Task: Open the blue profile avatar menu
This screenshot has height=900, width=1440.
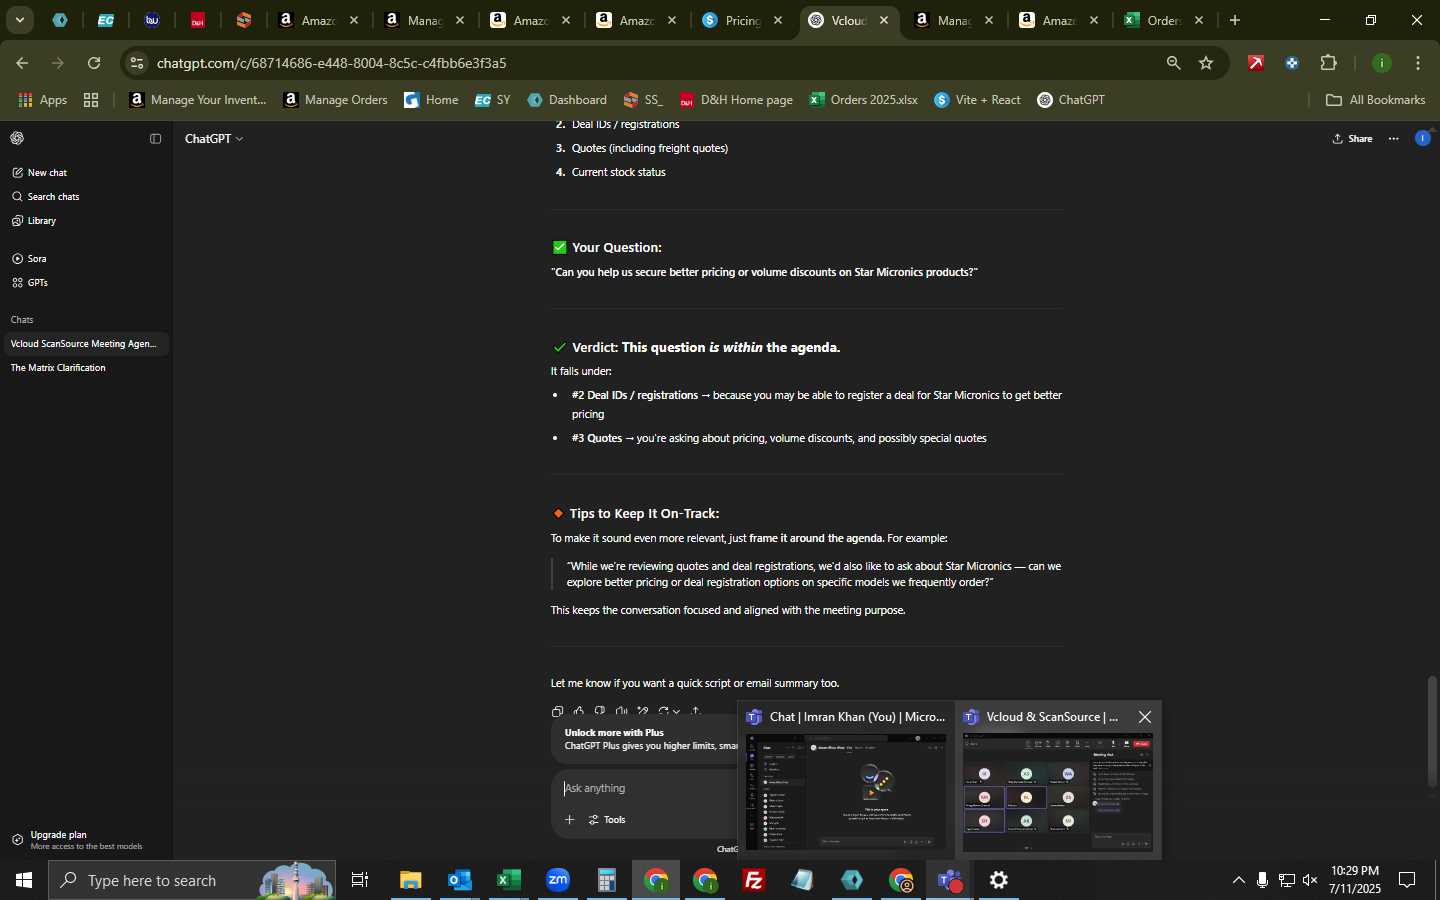Action: 1422,138
